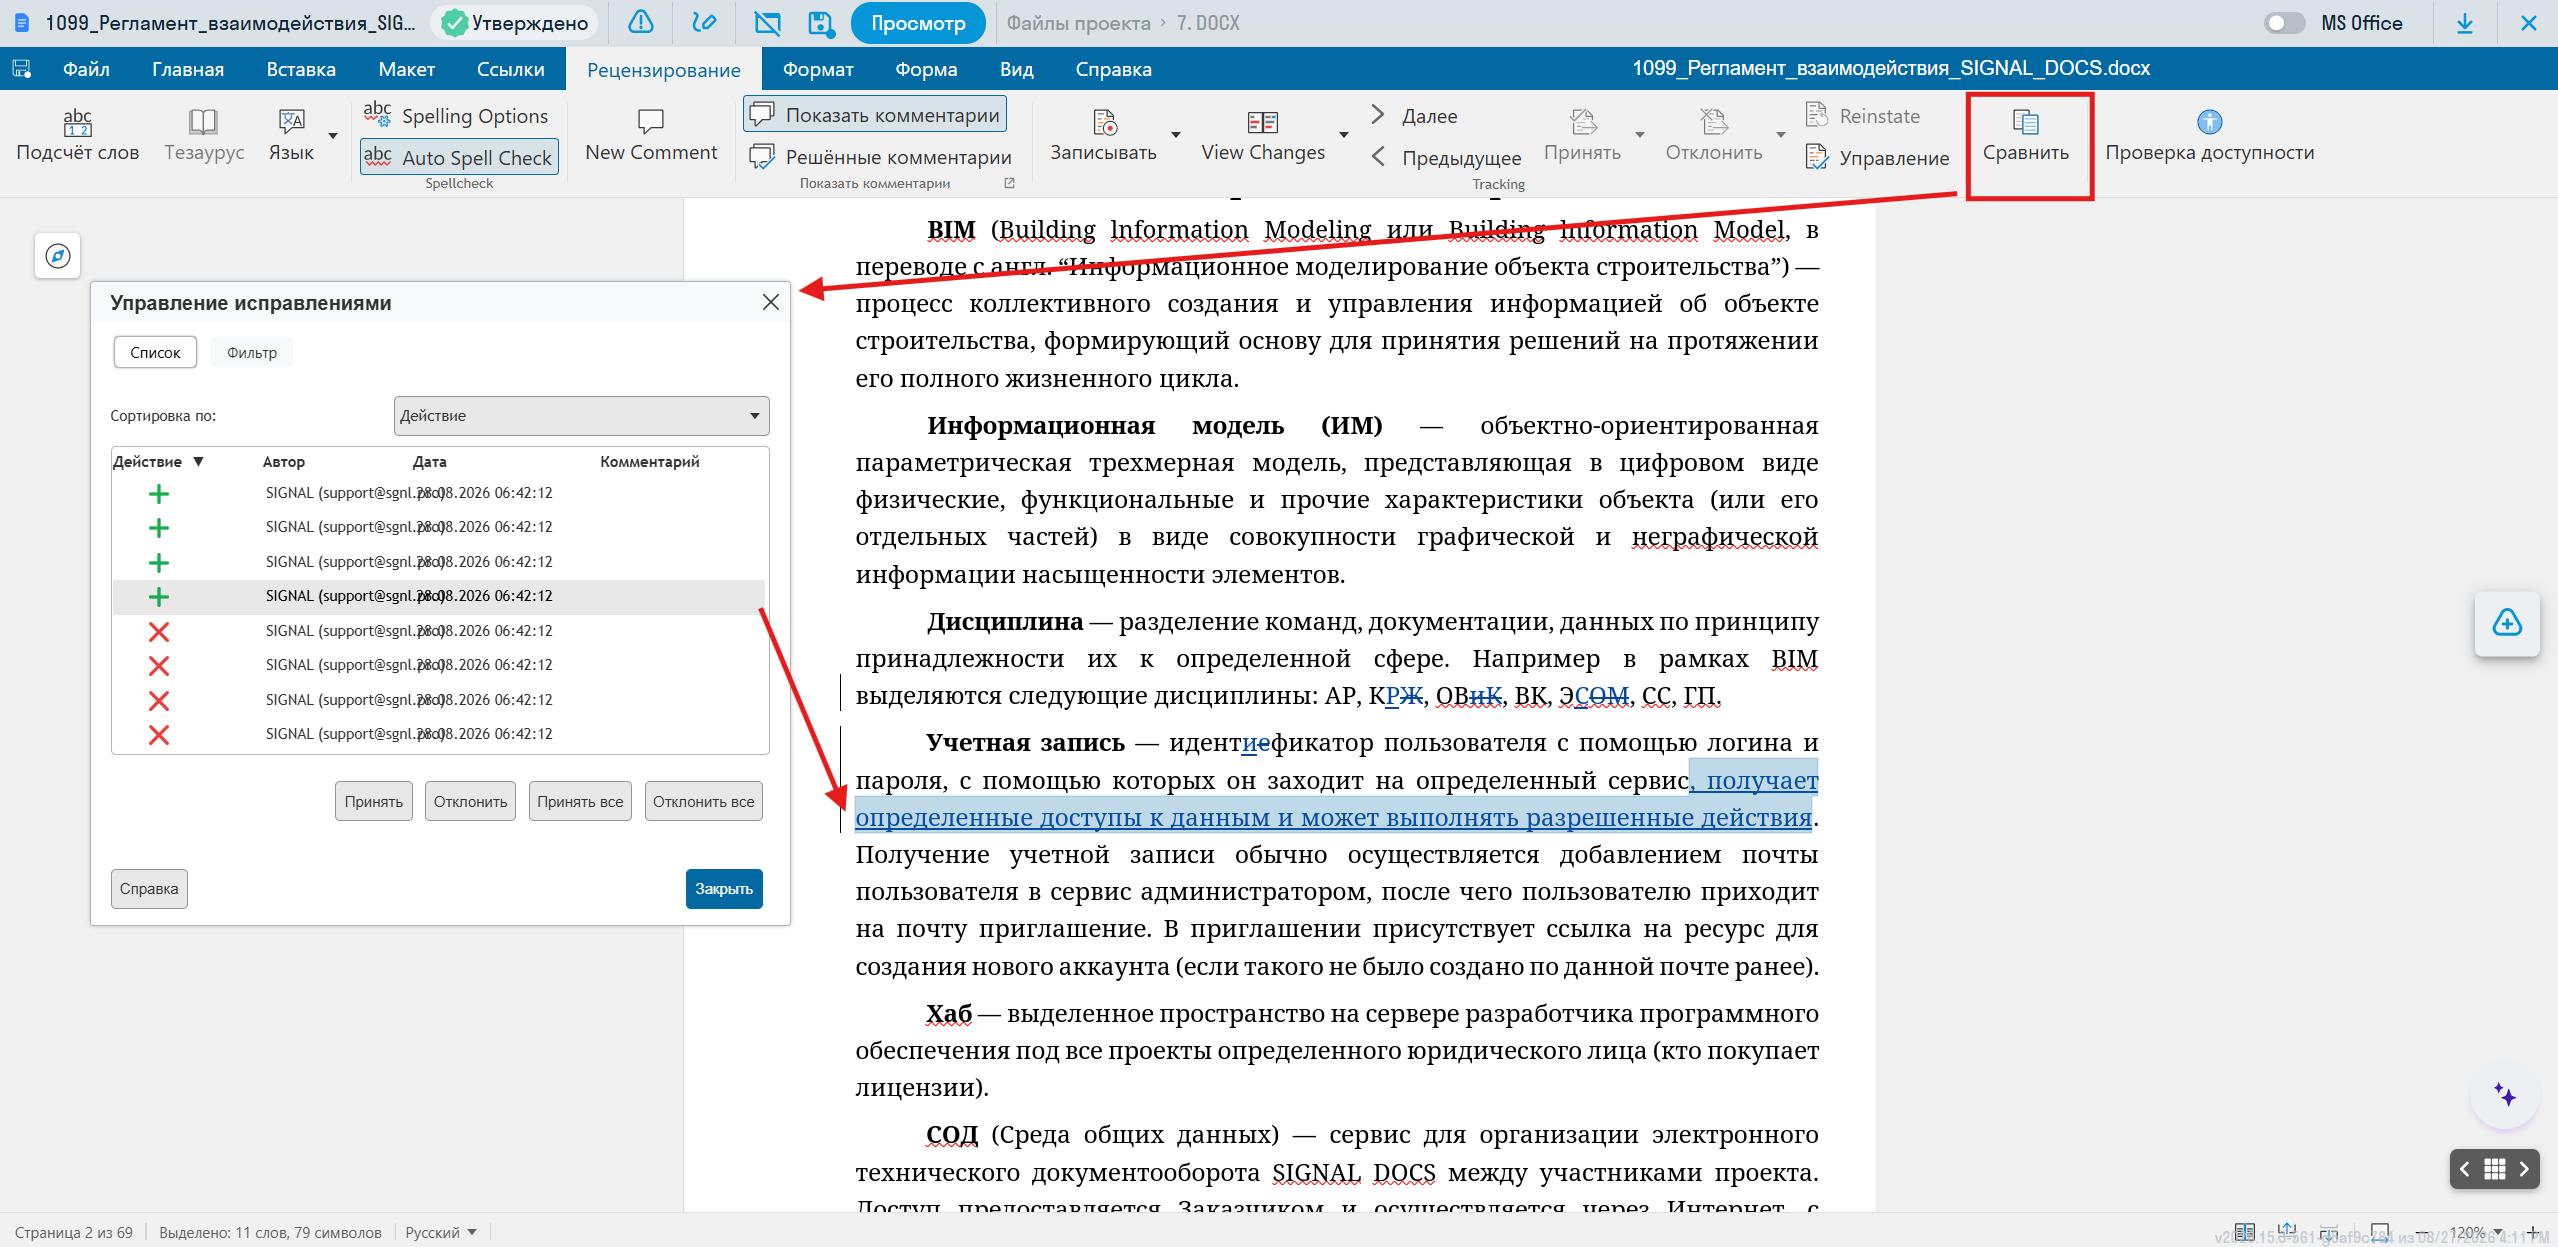
Task: Toggle the MS Office switch
Action: click(2284, 22)
